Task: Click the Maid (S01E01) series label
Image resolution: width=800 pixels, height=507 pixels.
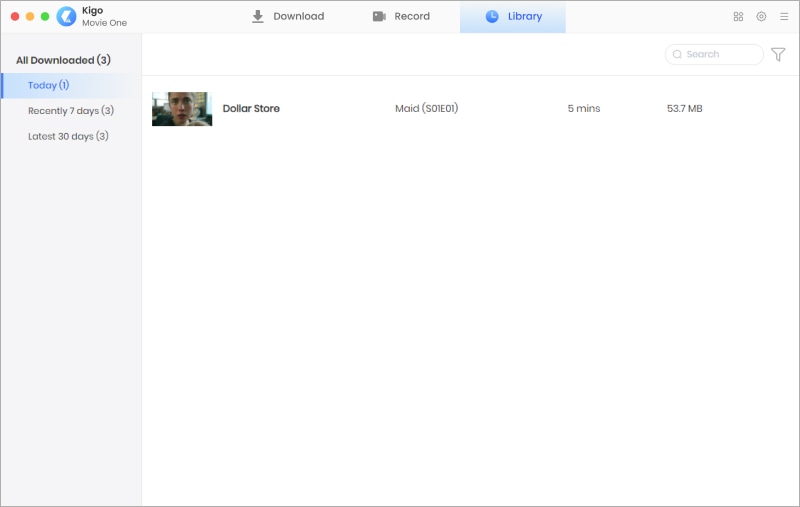Action: (427, 108)
